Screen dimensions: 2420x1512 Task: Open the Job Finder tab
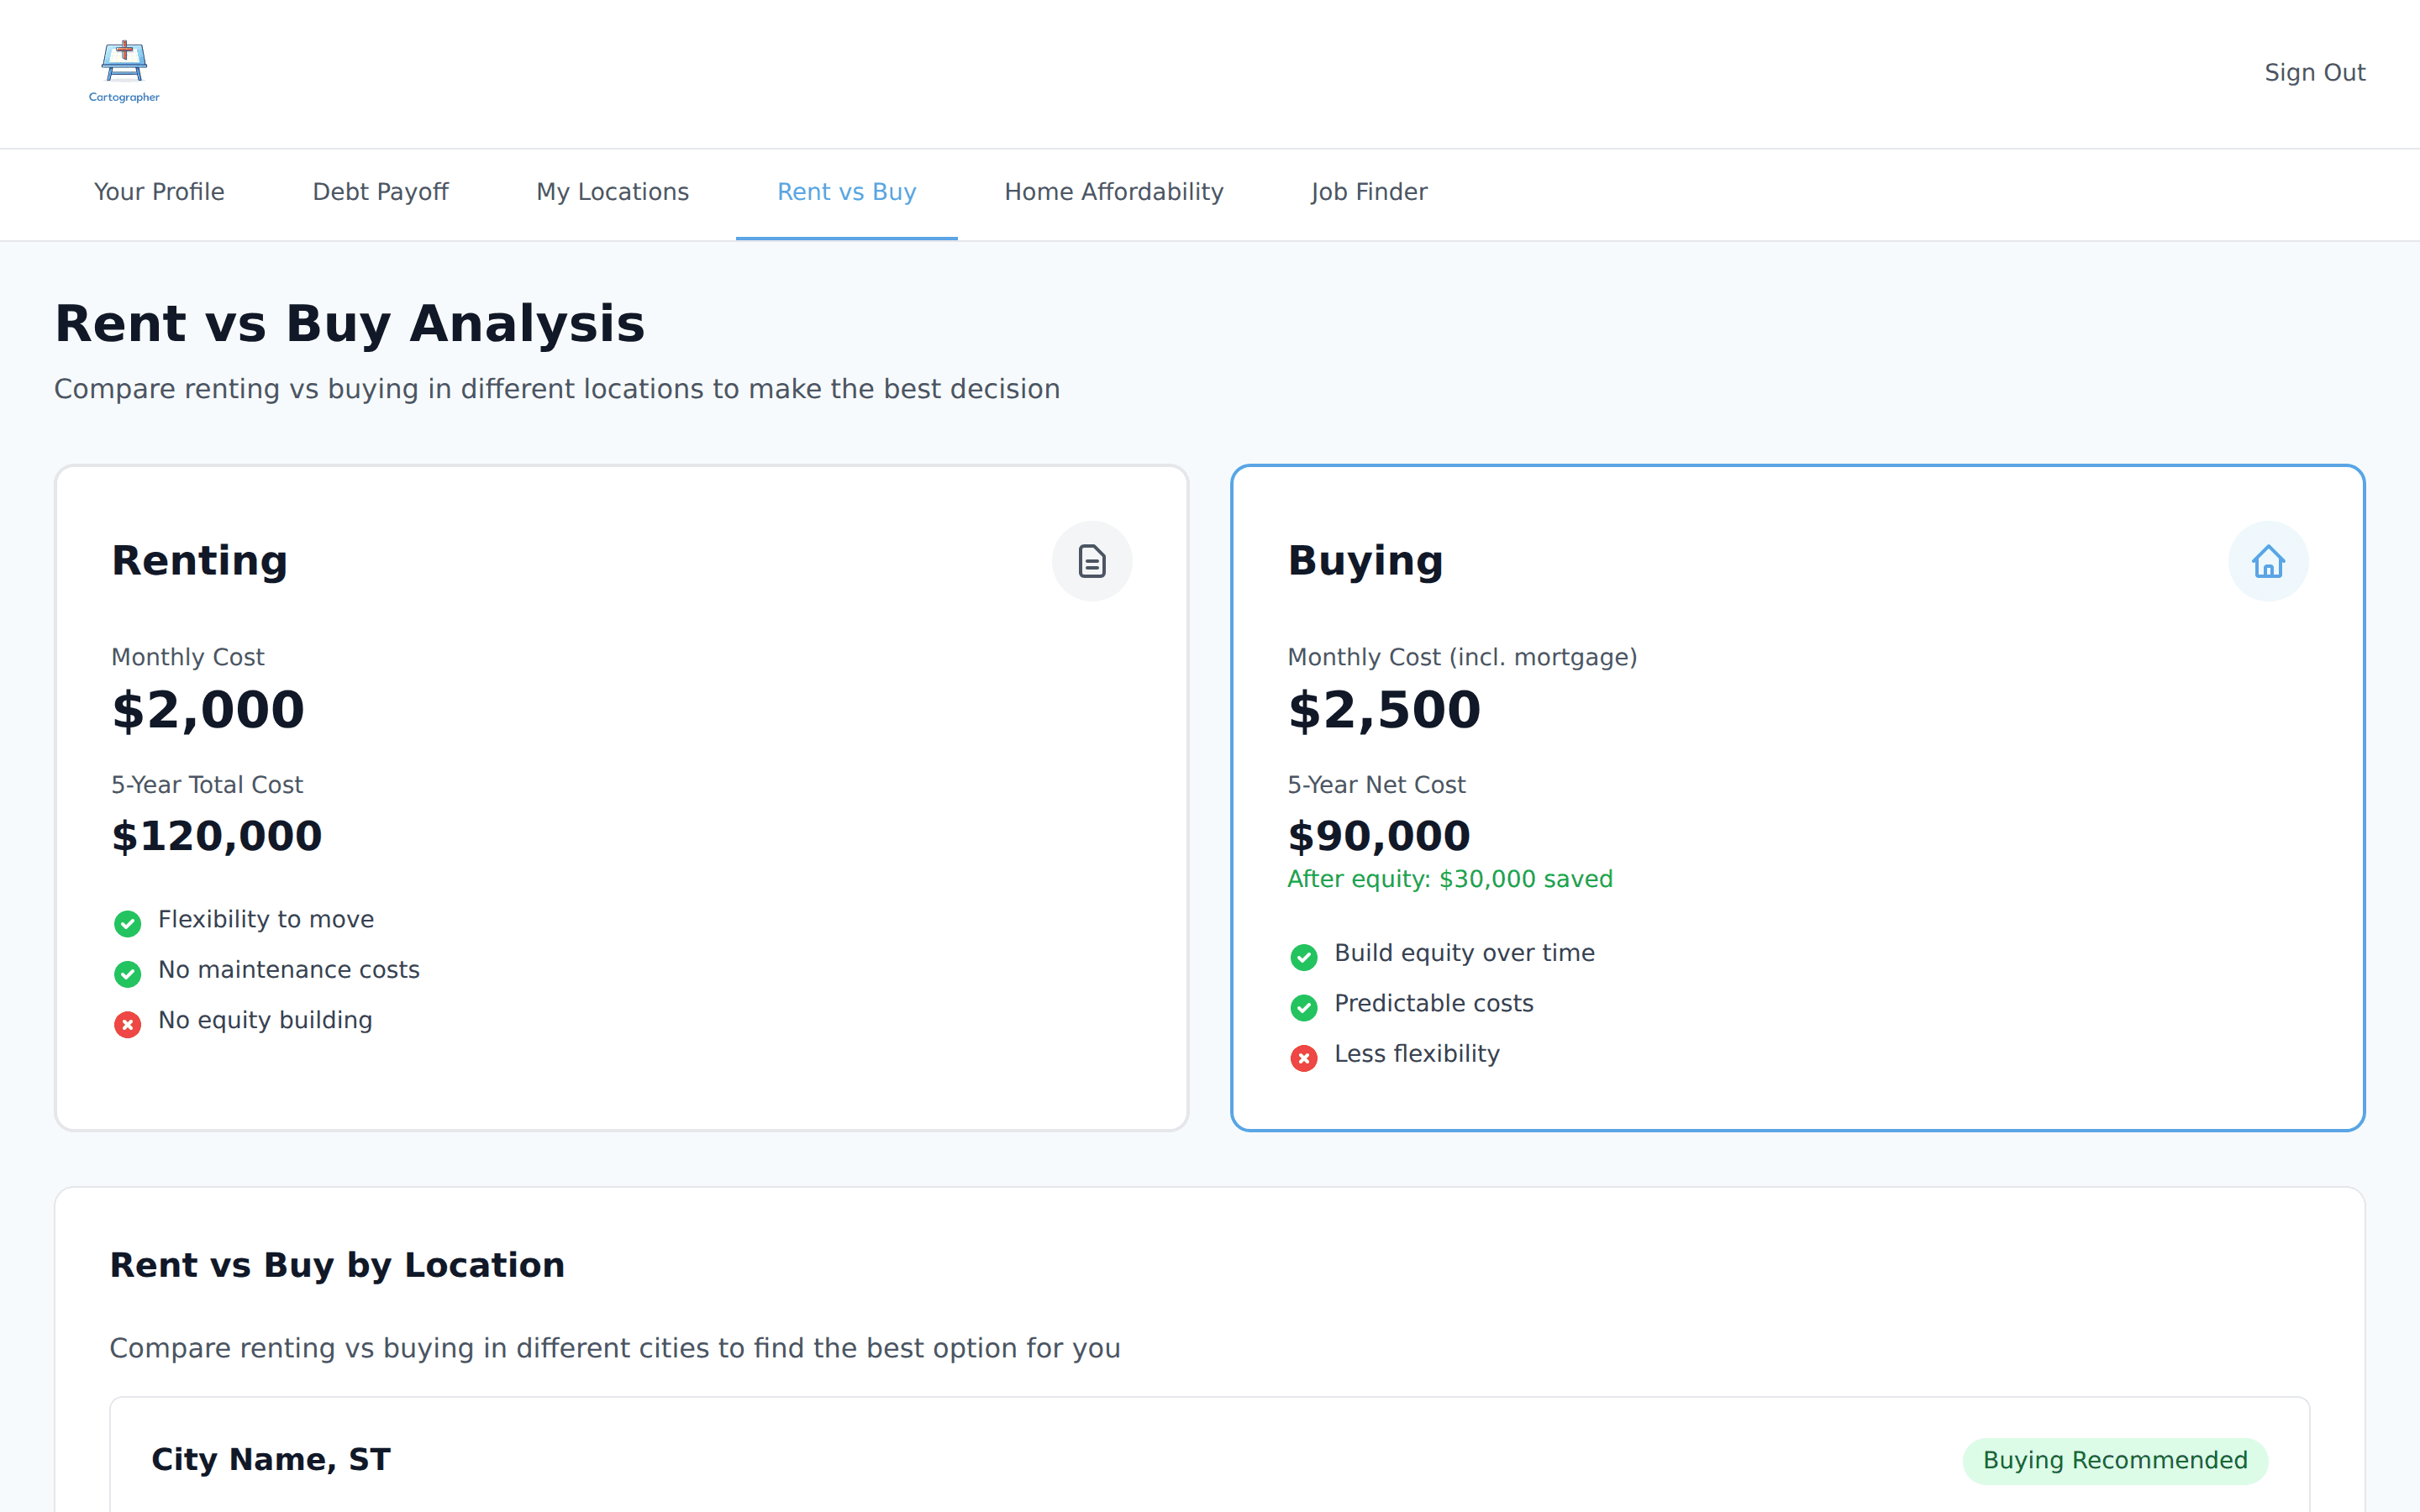pos(1369,192)
